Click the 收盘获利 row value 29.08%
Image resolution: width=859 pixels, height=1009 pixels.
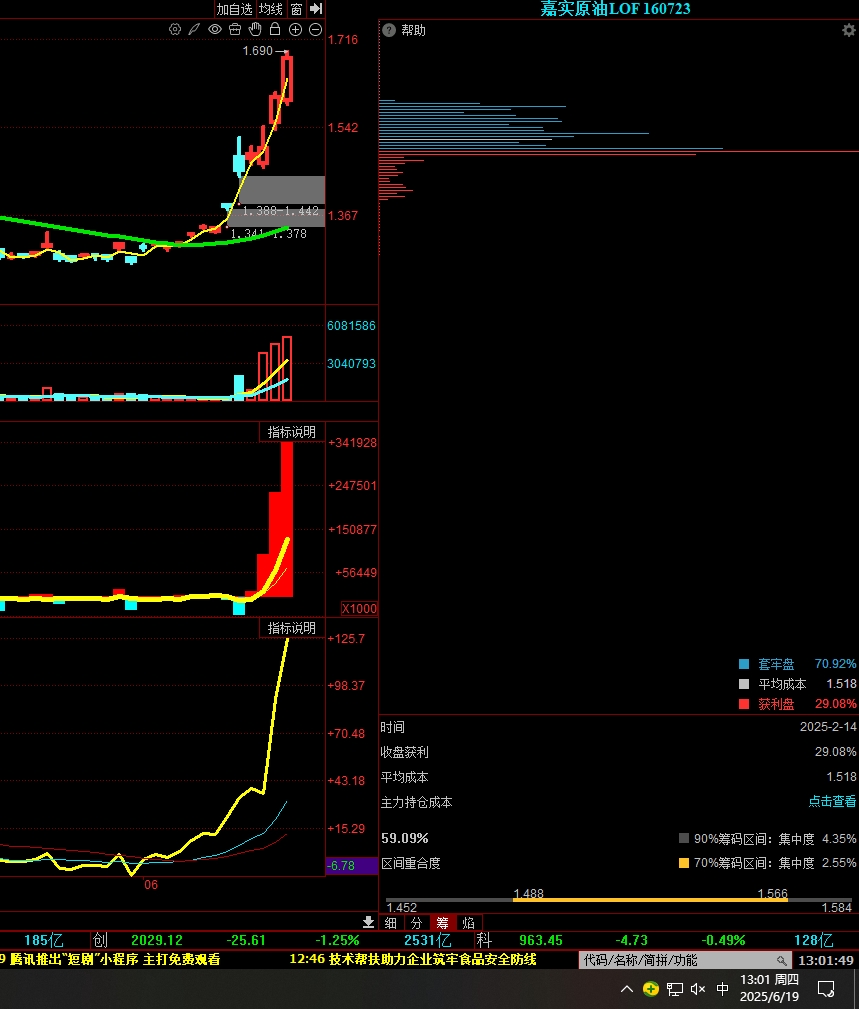click(x=835, y=752)
